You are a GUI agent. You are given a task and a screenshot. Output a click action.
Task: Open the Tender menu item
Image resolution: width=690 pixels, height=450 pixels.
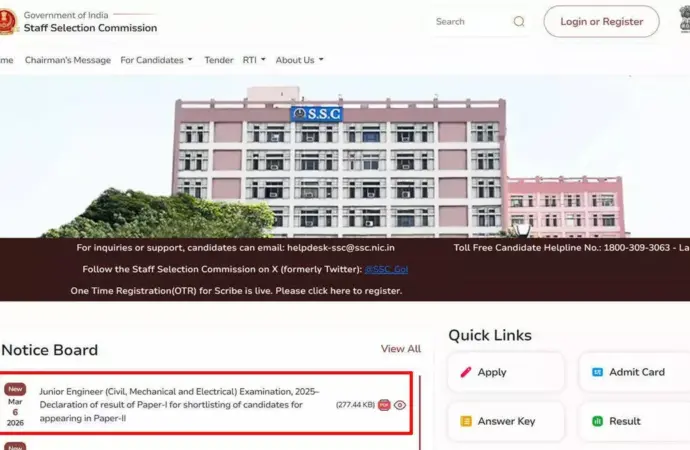tap(219, 60)
